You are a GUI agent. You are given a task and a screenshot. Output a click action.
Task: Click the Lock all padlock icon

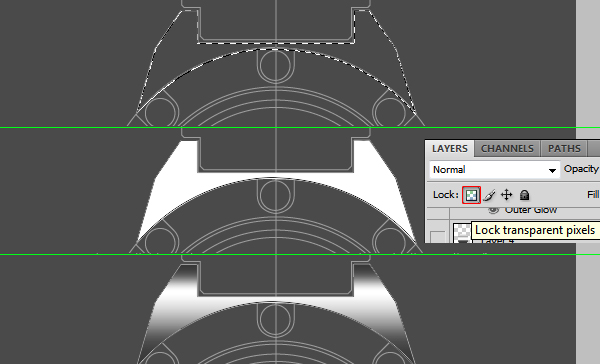coord(524,195)
